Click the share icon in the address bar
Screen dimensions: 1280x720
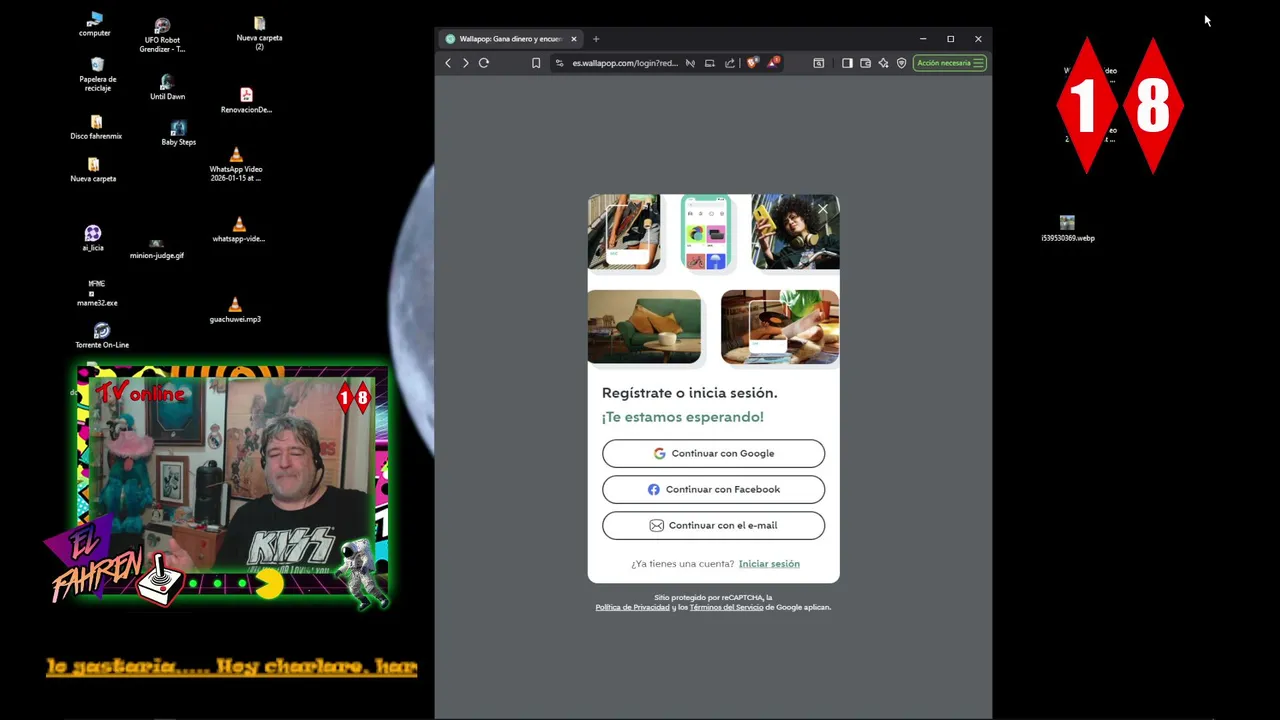coord(730,63)
